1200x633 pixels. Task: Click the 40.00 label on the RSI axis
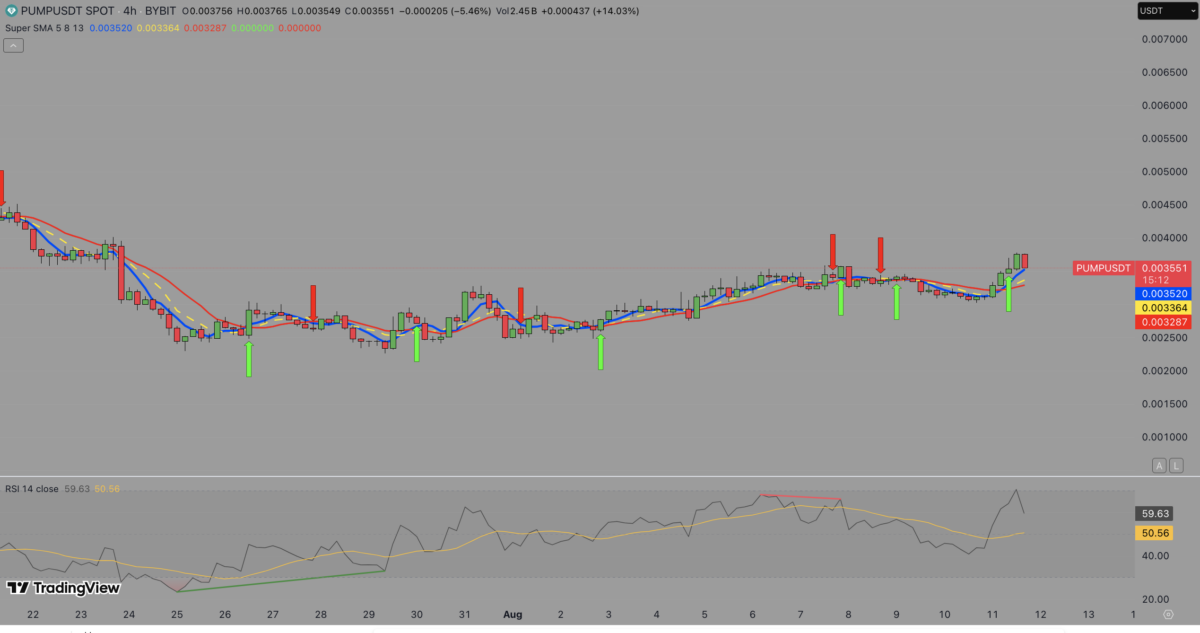tap(1154, 556)
